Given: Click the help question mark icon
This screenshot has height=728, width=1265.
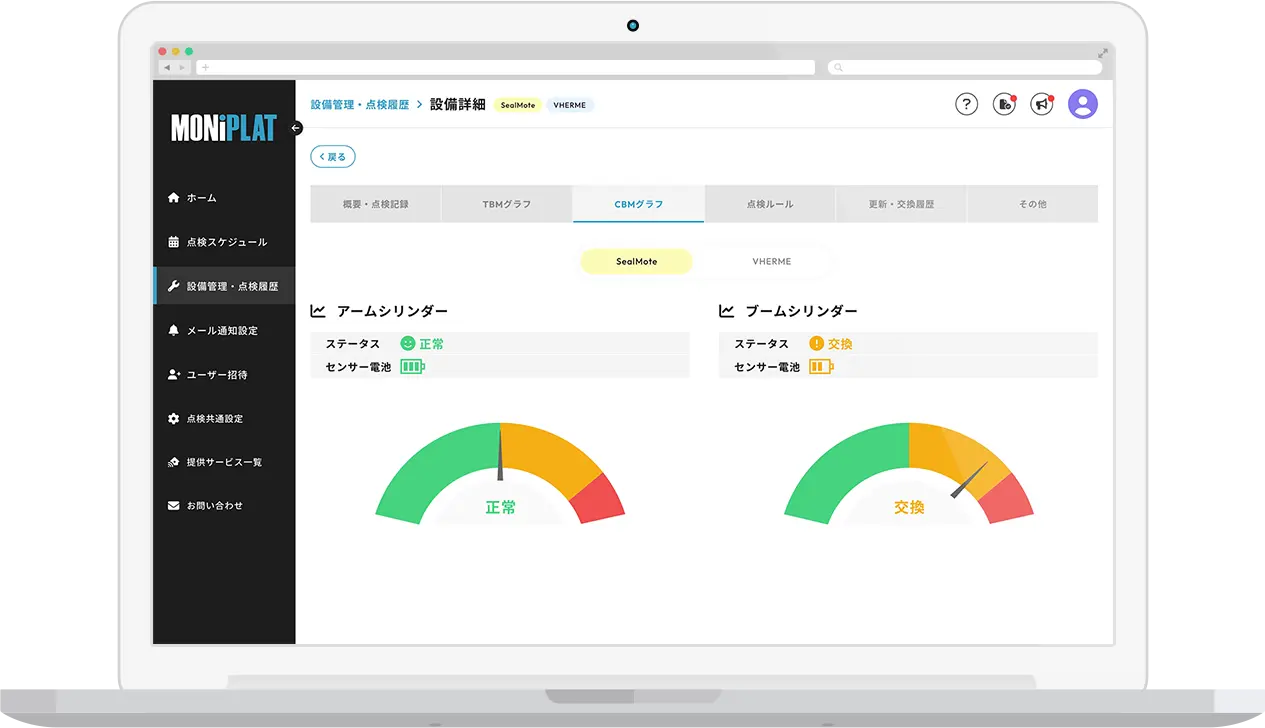Looking at the screenshot, I should 966,104.
